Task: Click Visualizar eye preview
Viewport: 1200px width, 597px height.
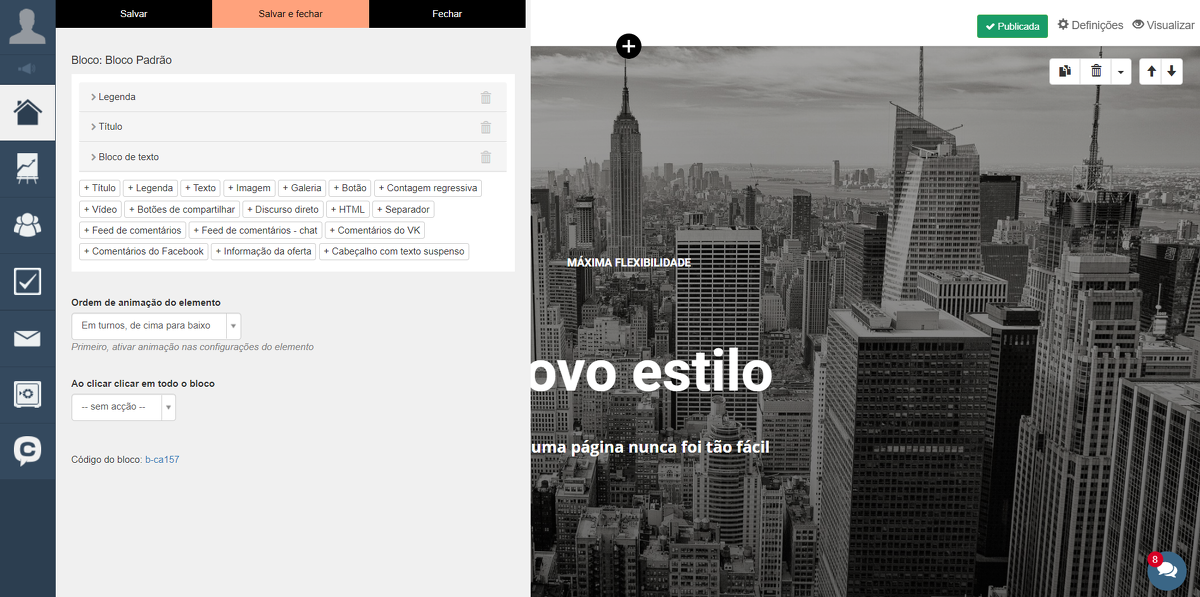Action: point(1163,25)
